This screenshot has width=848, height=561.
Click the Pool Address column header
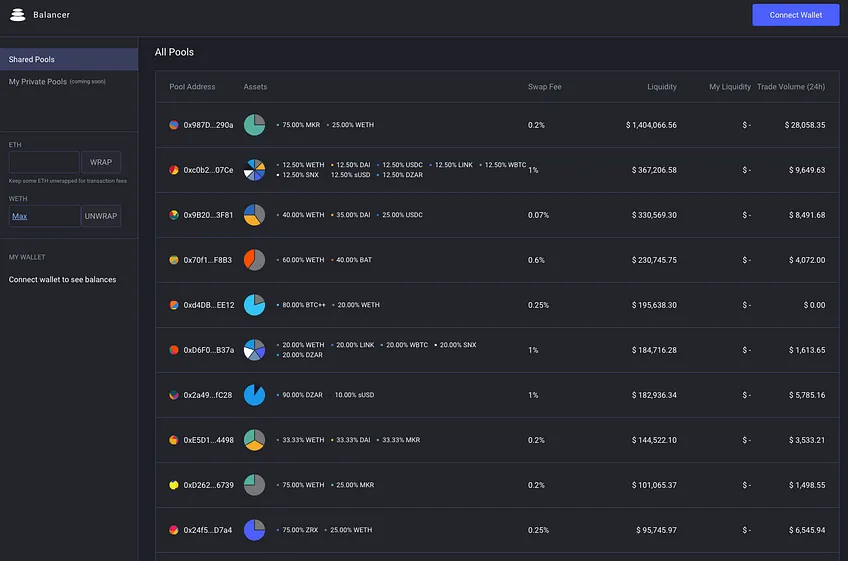(192, 87)
